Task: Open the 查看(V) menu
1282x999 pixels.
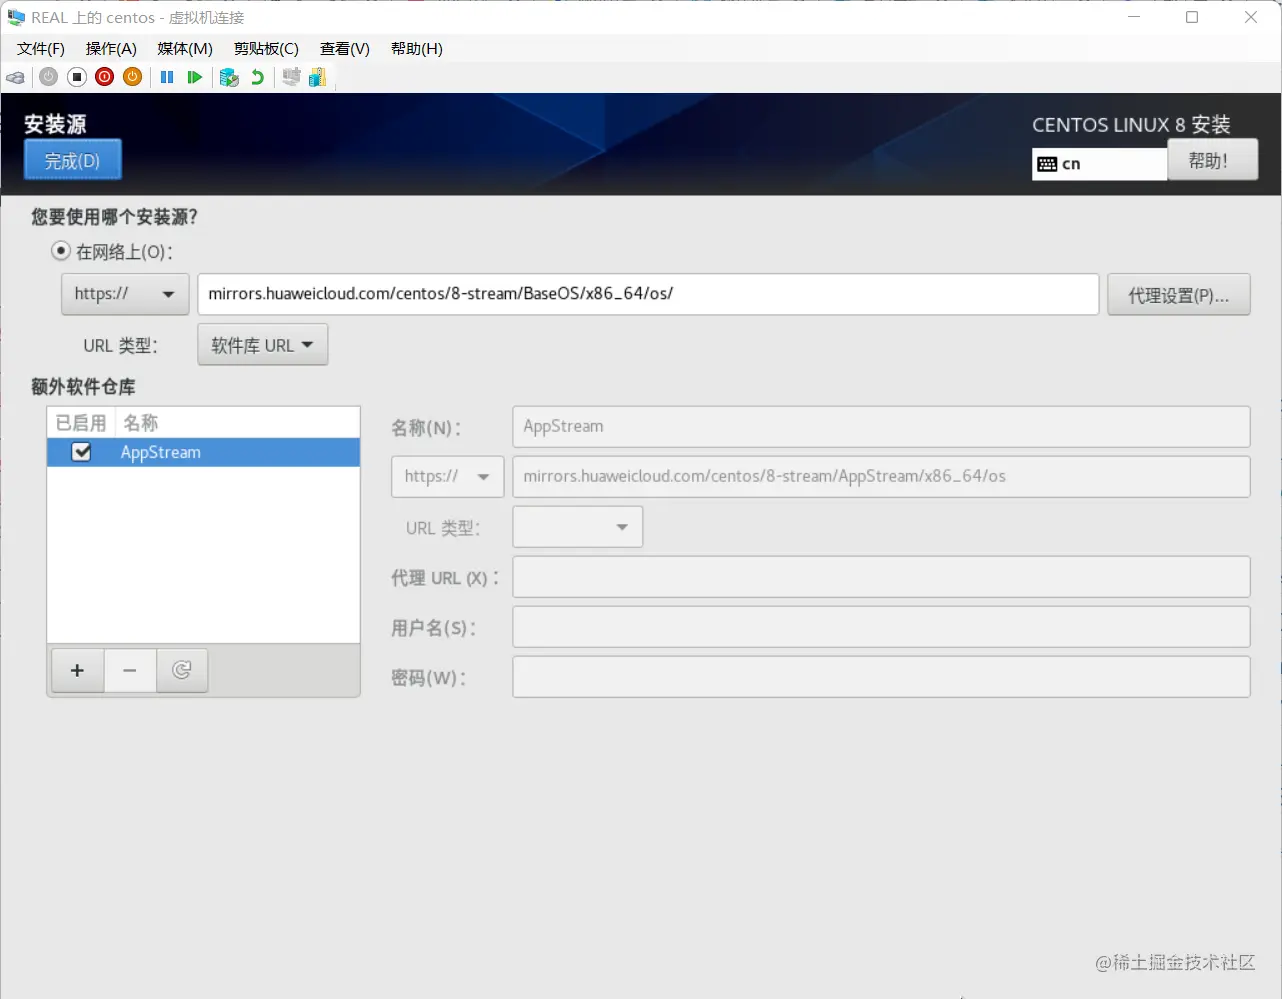Action: point(345,49)
